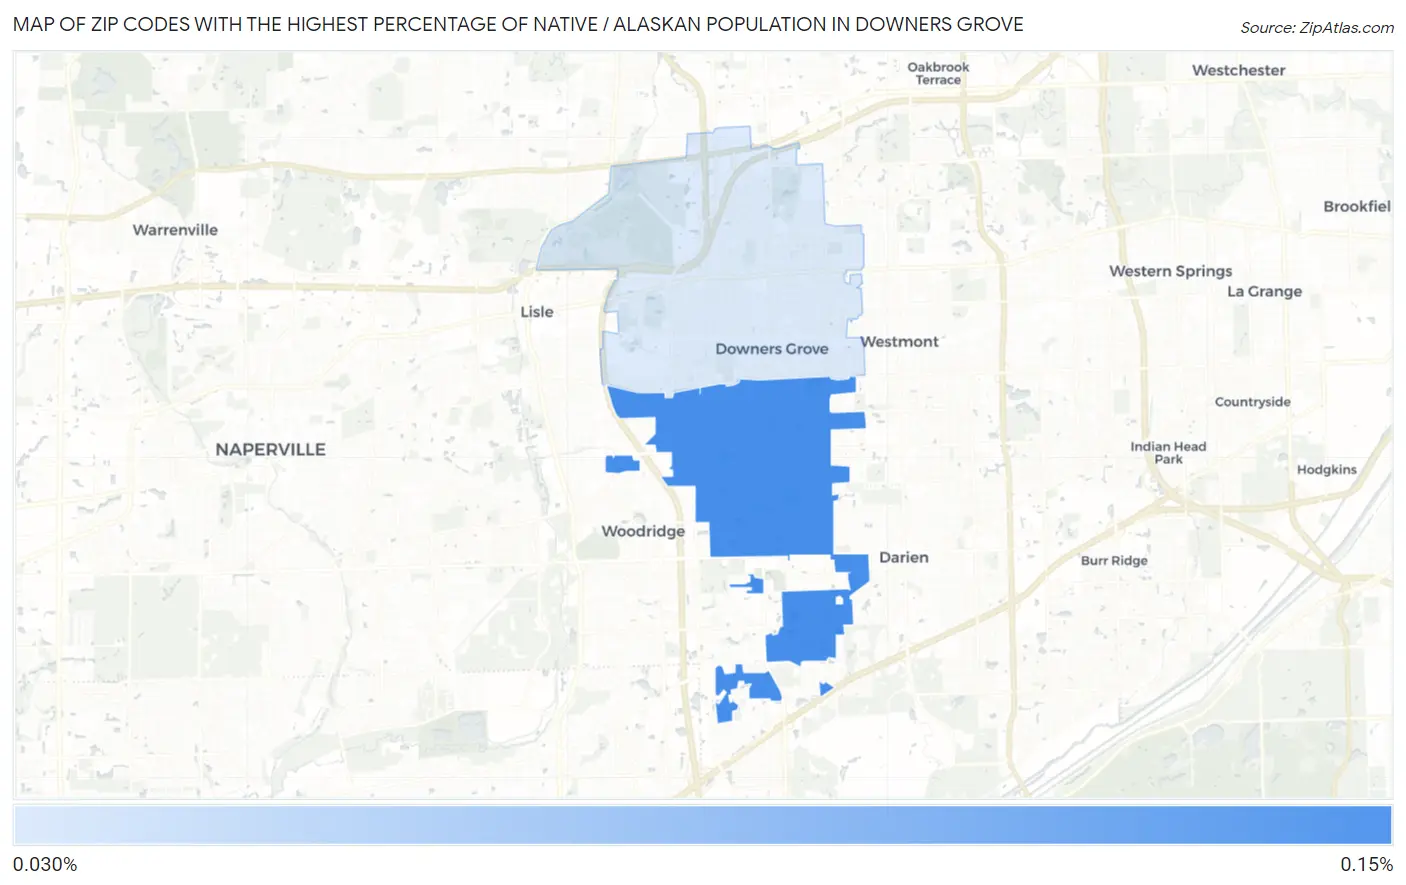Click the Lisle town label
Screen dimensions: 1406x885
(x=536, y=312)
